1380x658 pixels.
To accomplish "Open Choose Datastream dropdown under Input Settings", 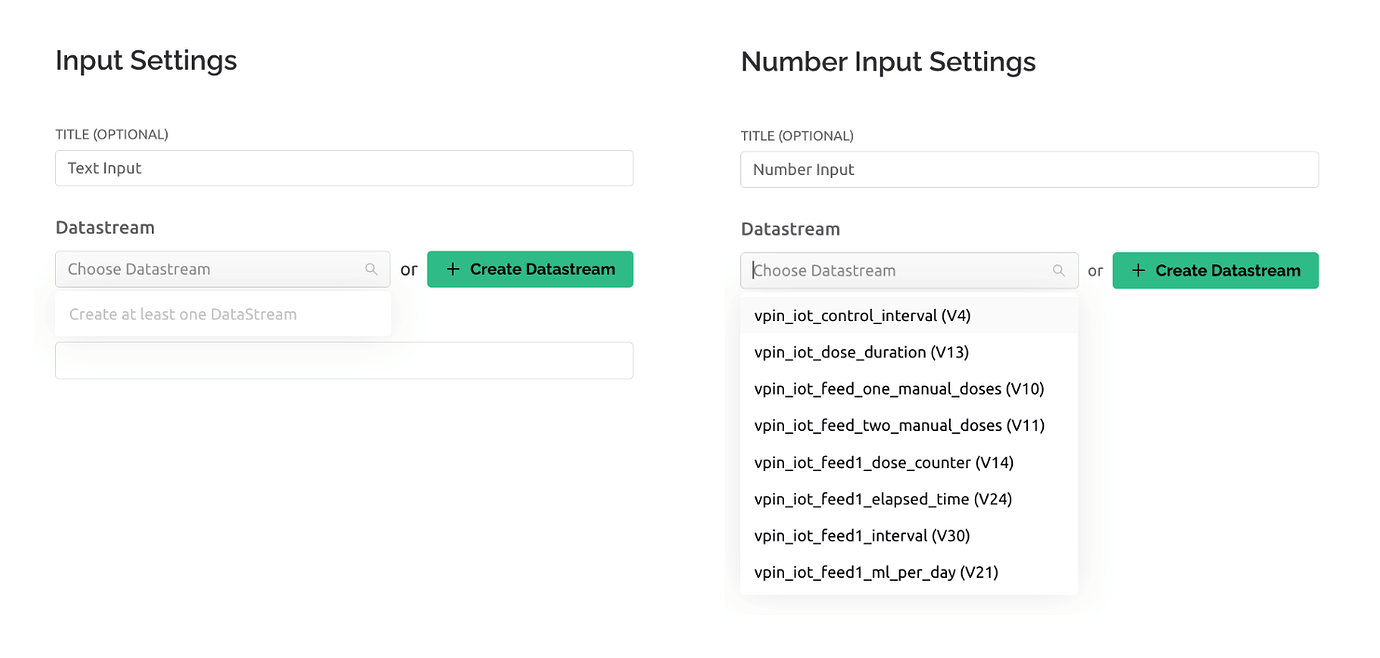I will coord(223,269).
